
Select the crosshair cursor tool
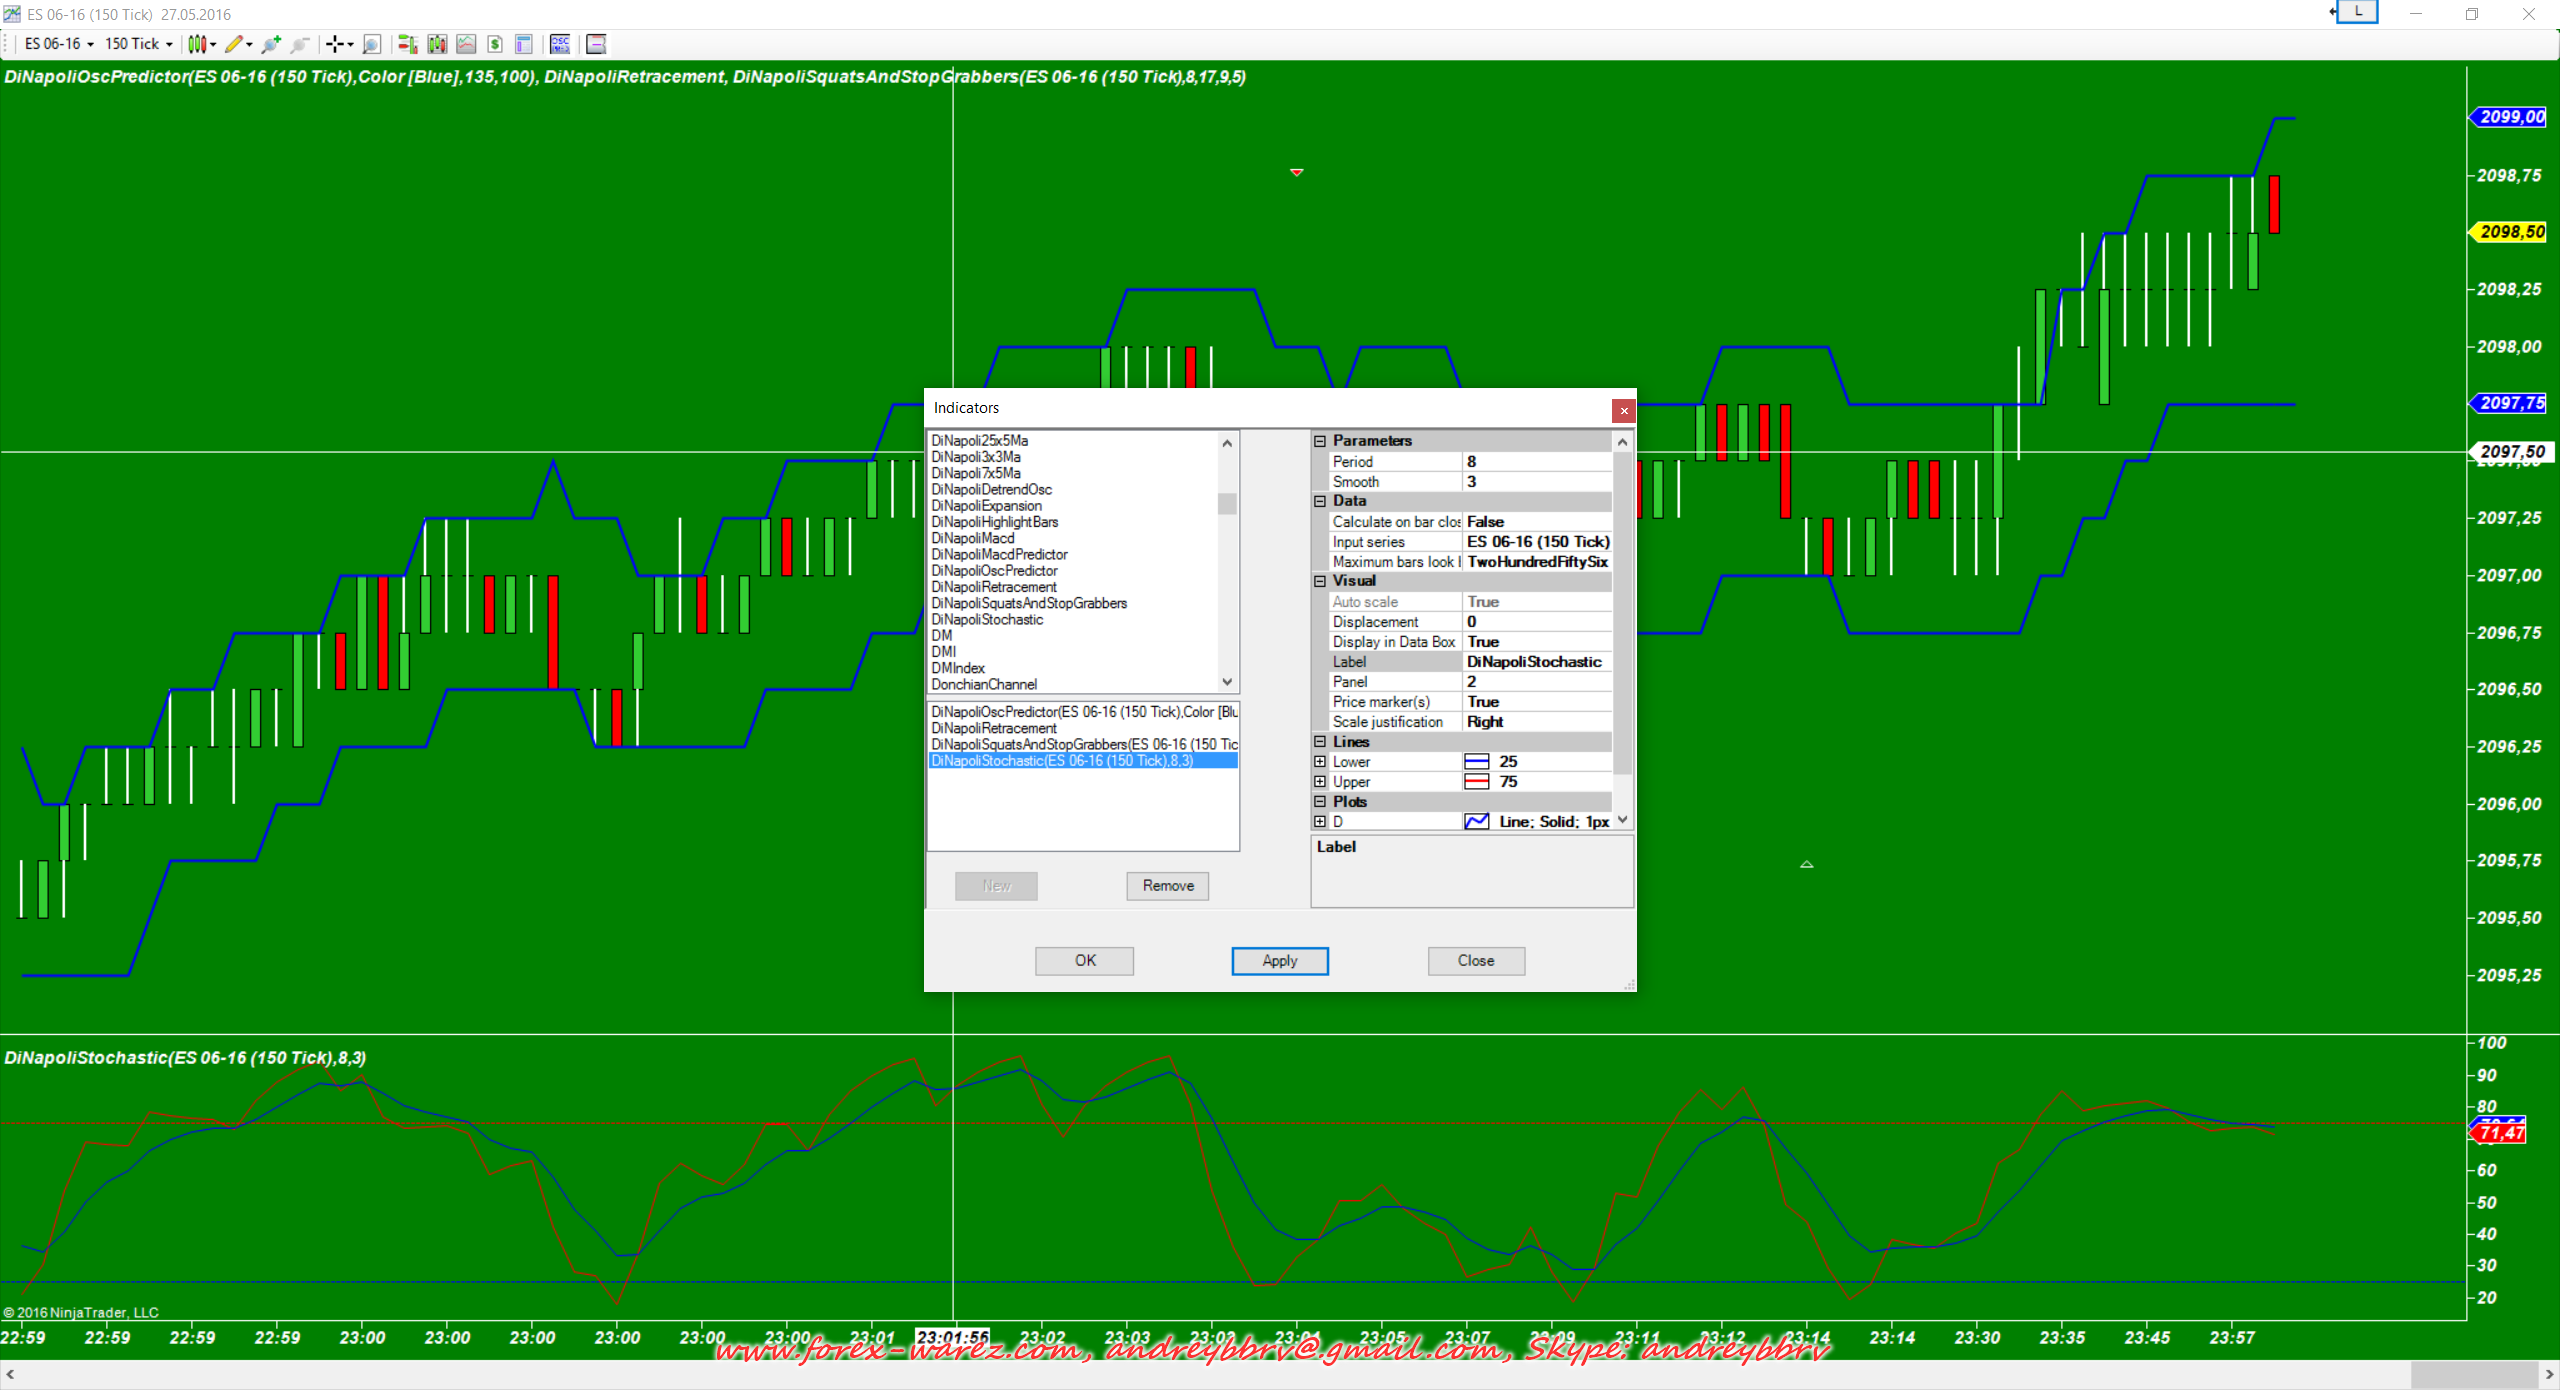[335, 44]
